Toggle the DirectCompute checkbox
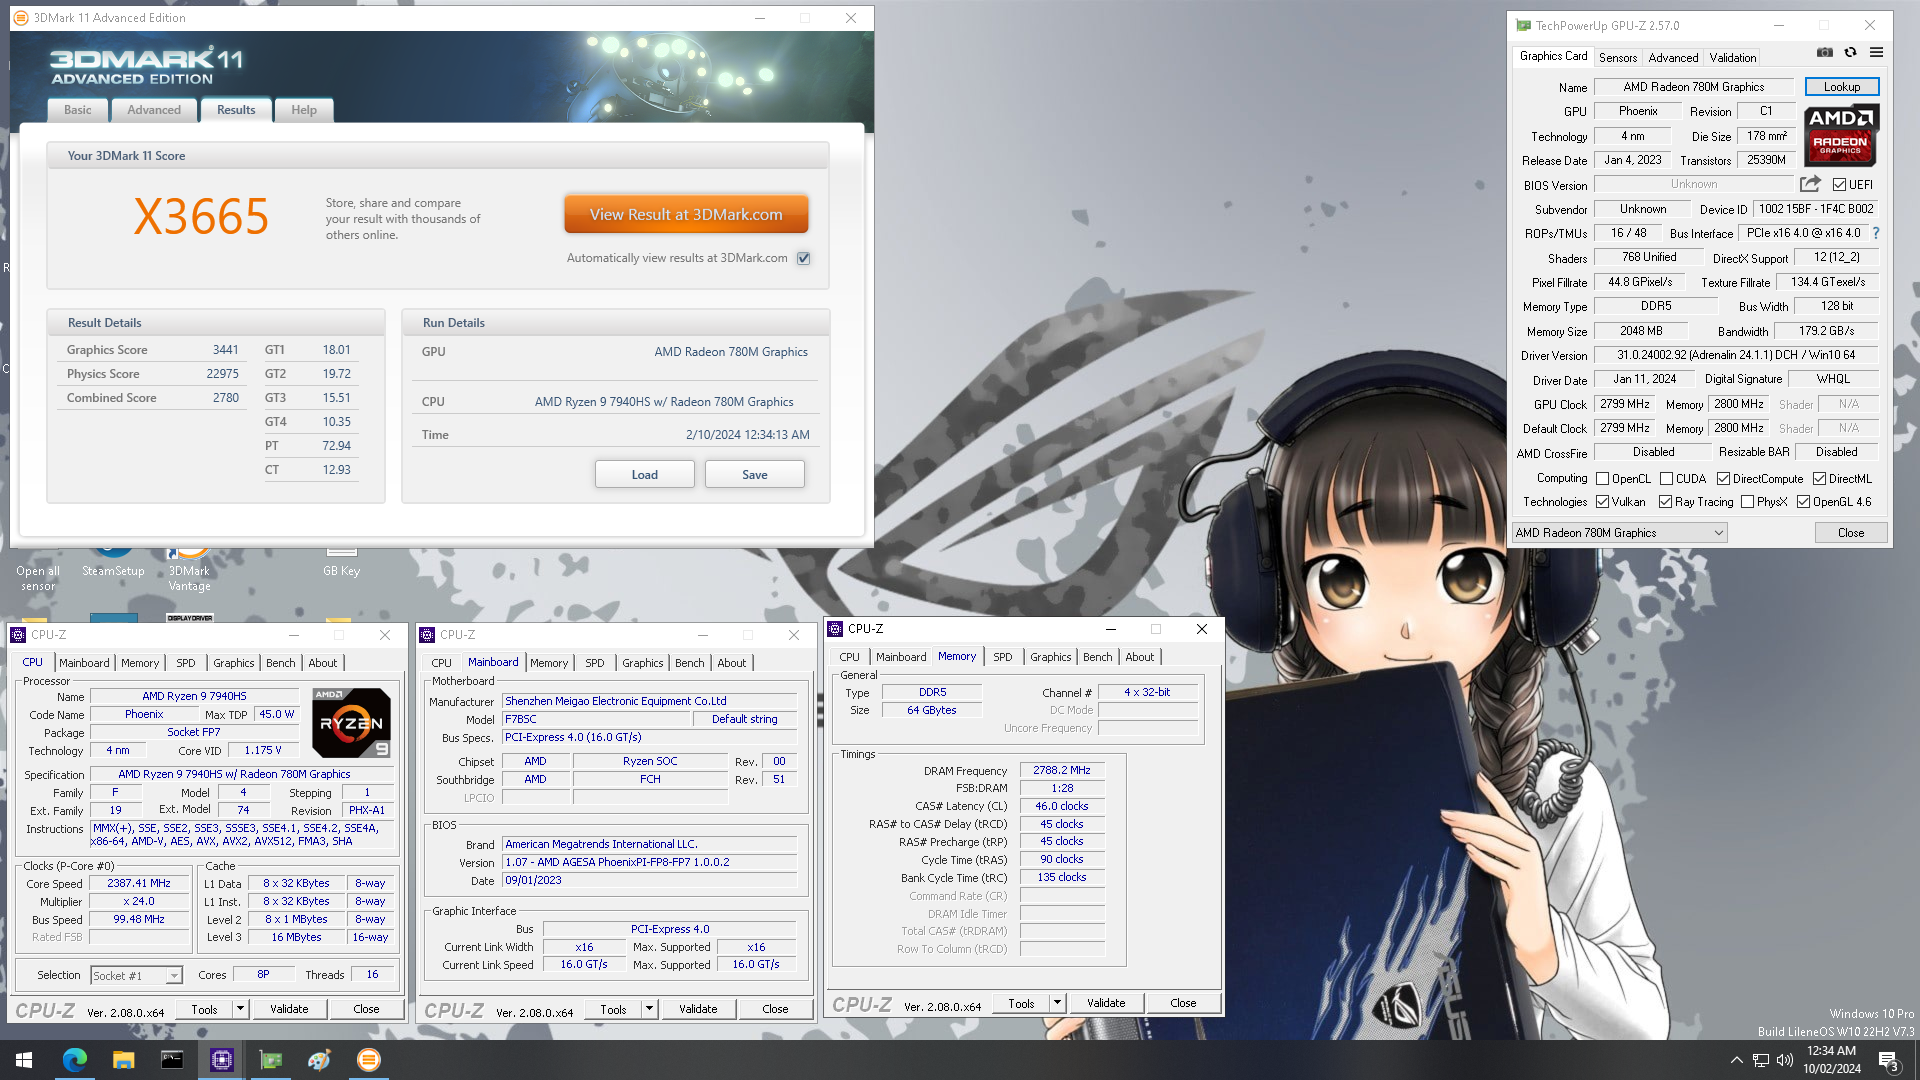 (1724, 479)
